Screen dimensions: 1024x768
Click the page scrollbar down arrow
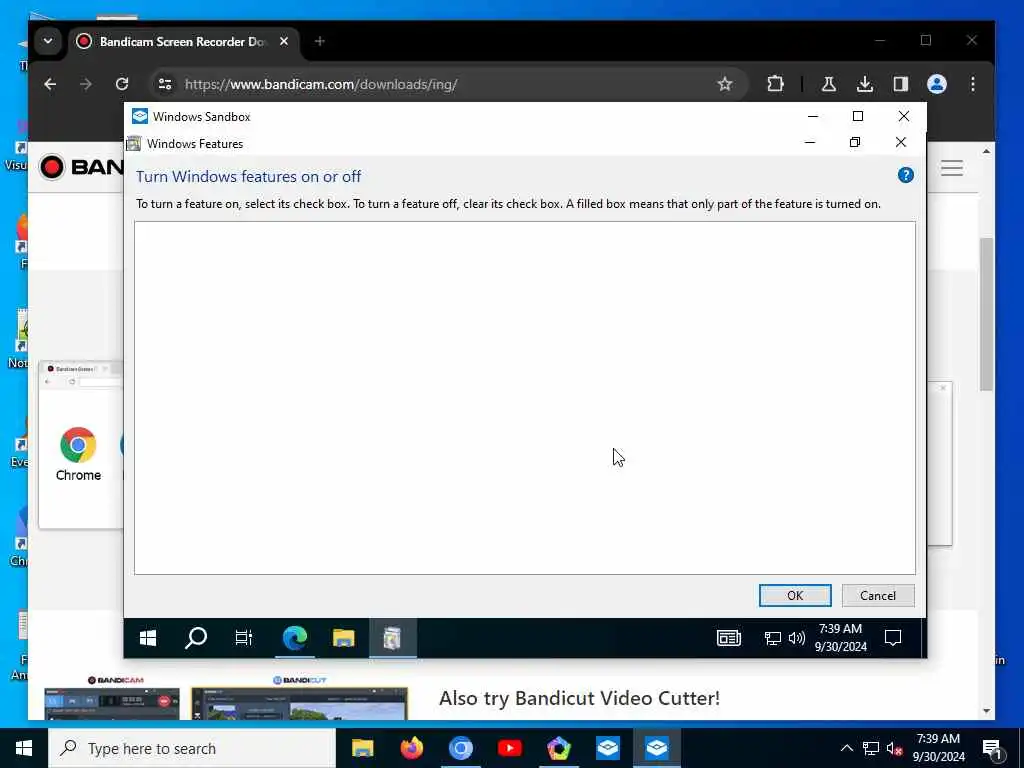pyautogui.click(x=986, y=711)
